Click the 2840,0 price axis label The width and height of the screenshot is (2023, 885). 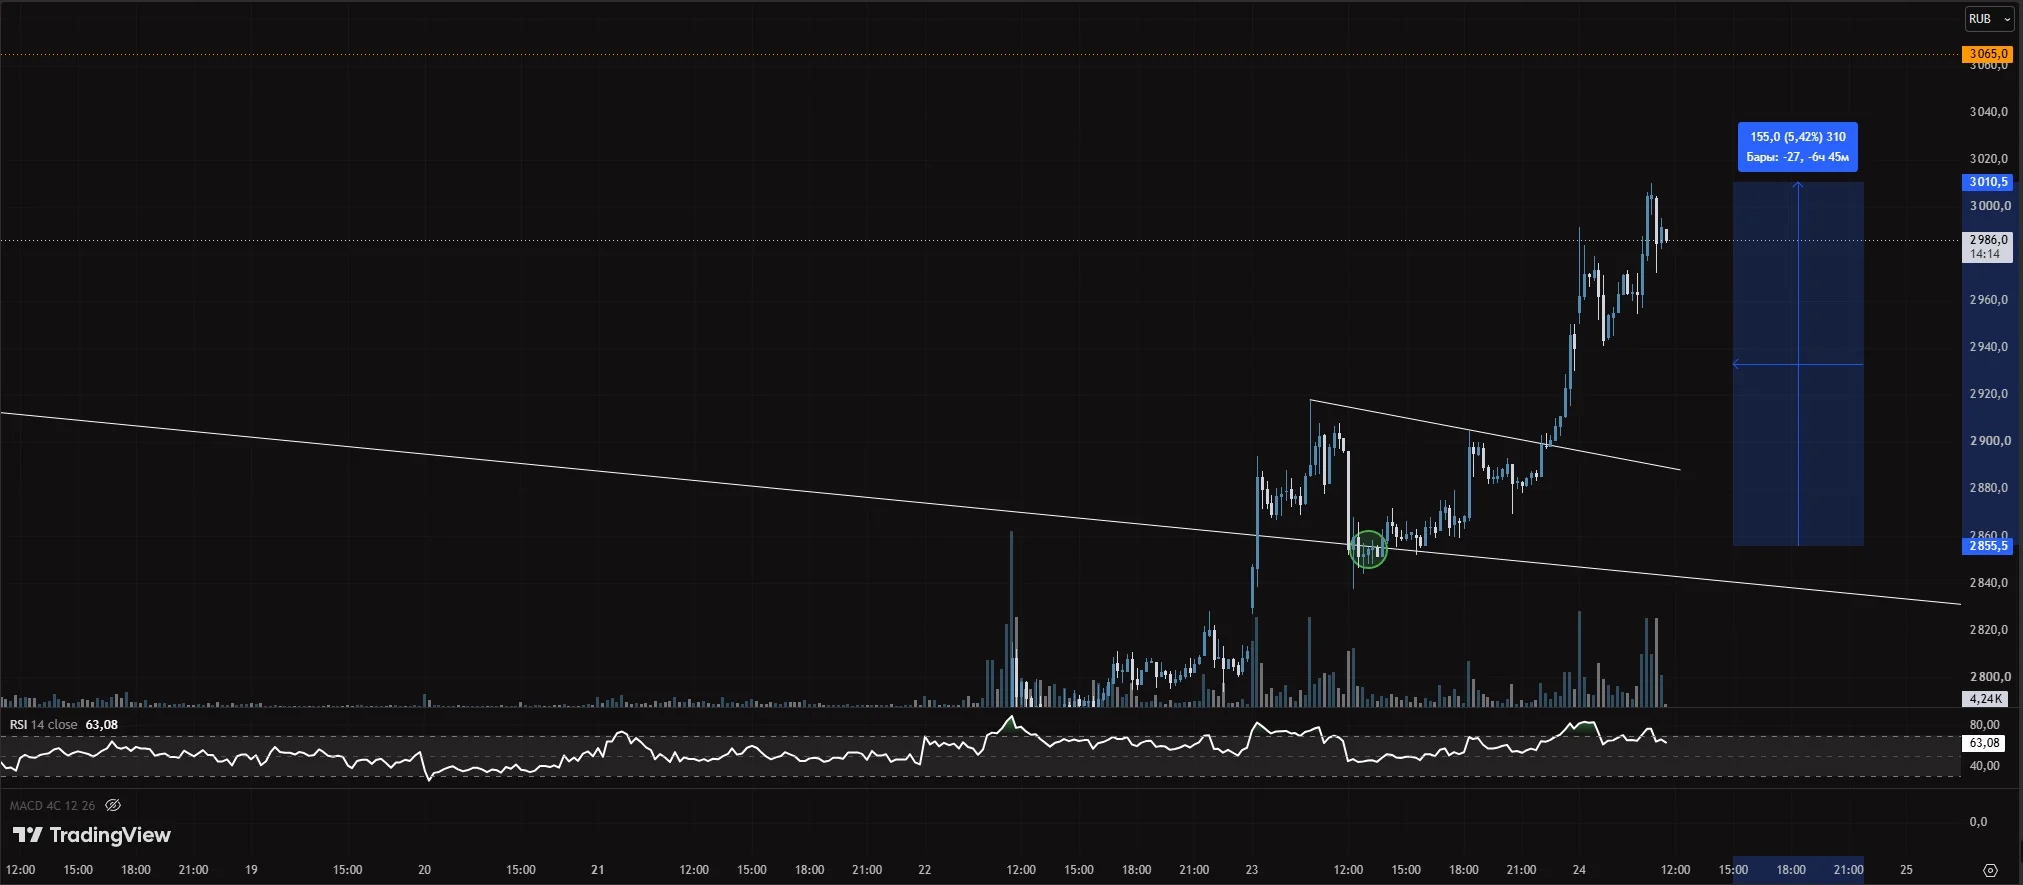point(1989,583)
